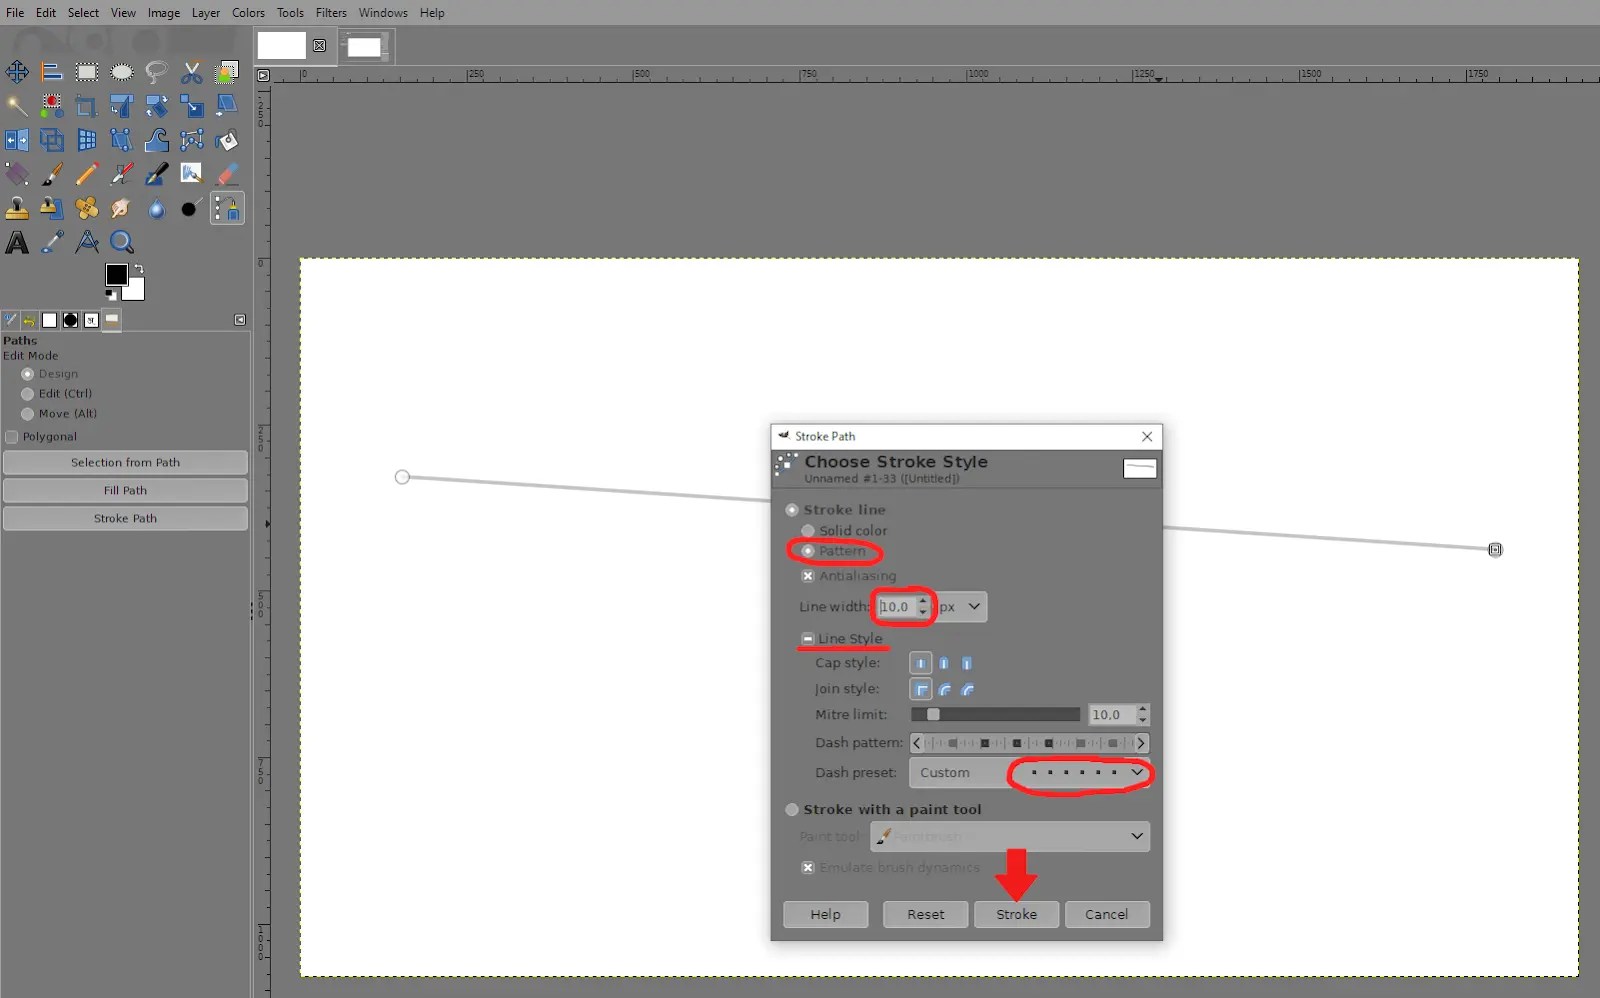Click the foreground color swatch
1600x998 pixels.
point(118,274)
